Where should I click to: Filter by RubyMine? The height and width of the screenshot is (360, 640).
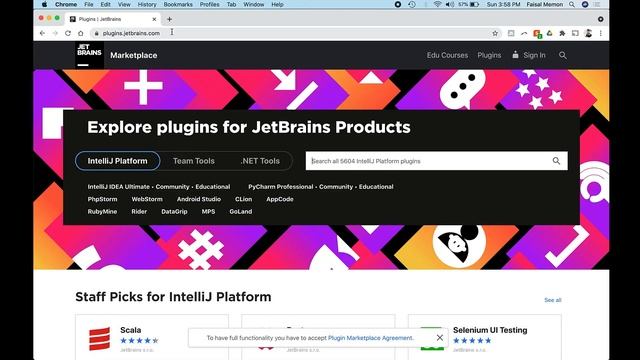tap(102, 211)
